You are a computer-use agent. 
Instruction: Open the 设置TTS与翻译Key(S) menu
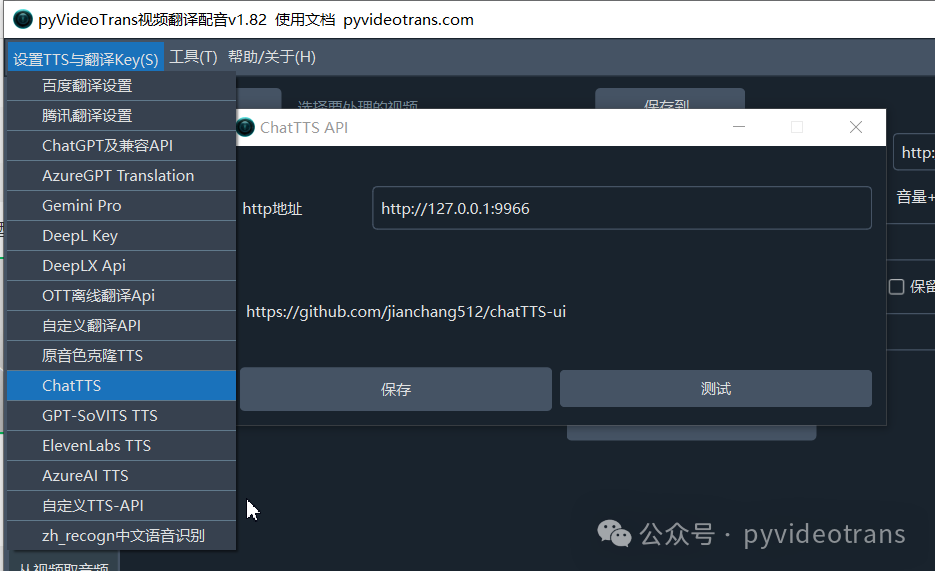tap(85, 57)
